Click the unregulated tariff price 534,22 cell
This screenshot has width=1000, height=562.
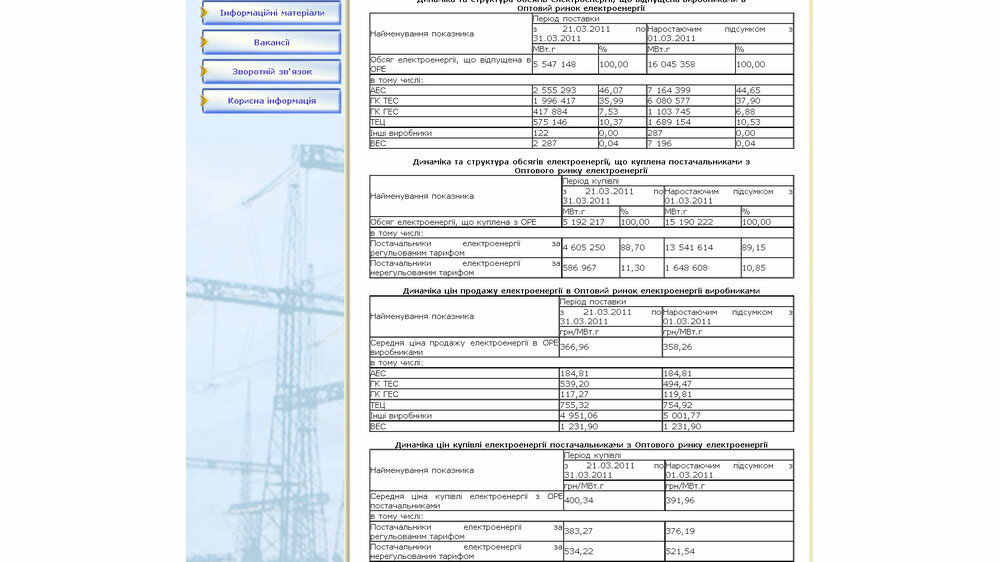[x=614, y=551]
